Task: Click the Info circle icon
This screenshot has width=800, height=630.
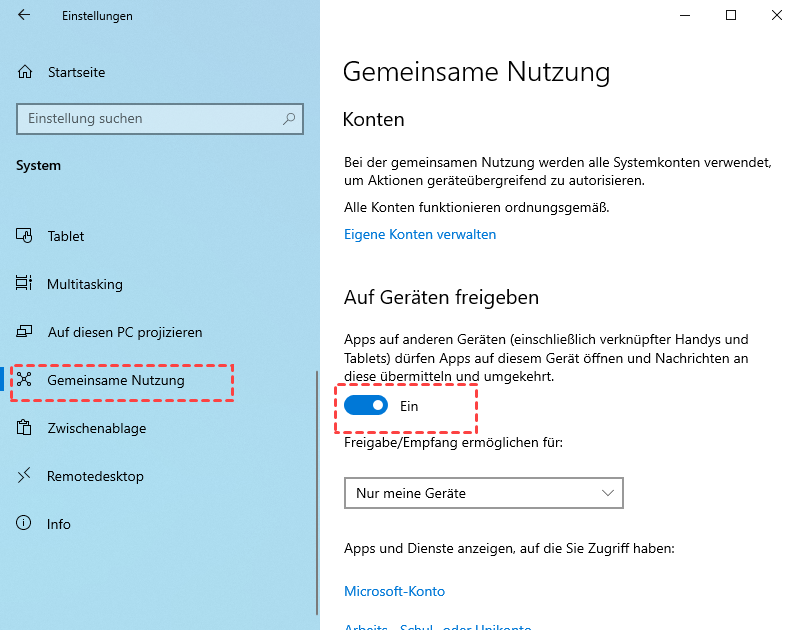Action: click(x=25, y=524)
